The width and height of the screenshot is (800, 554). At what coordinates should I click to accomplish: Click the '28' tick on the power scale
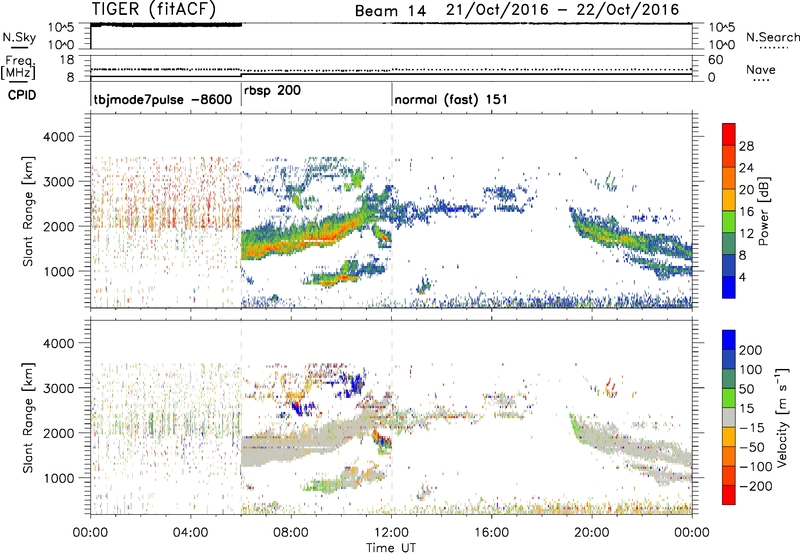pyautogui.click(x=746, y=146)
